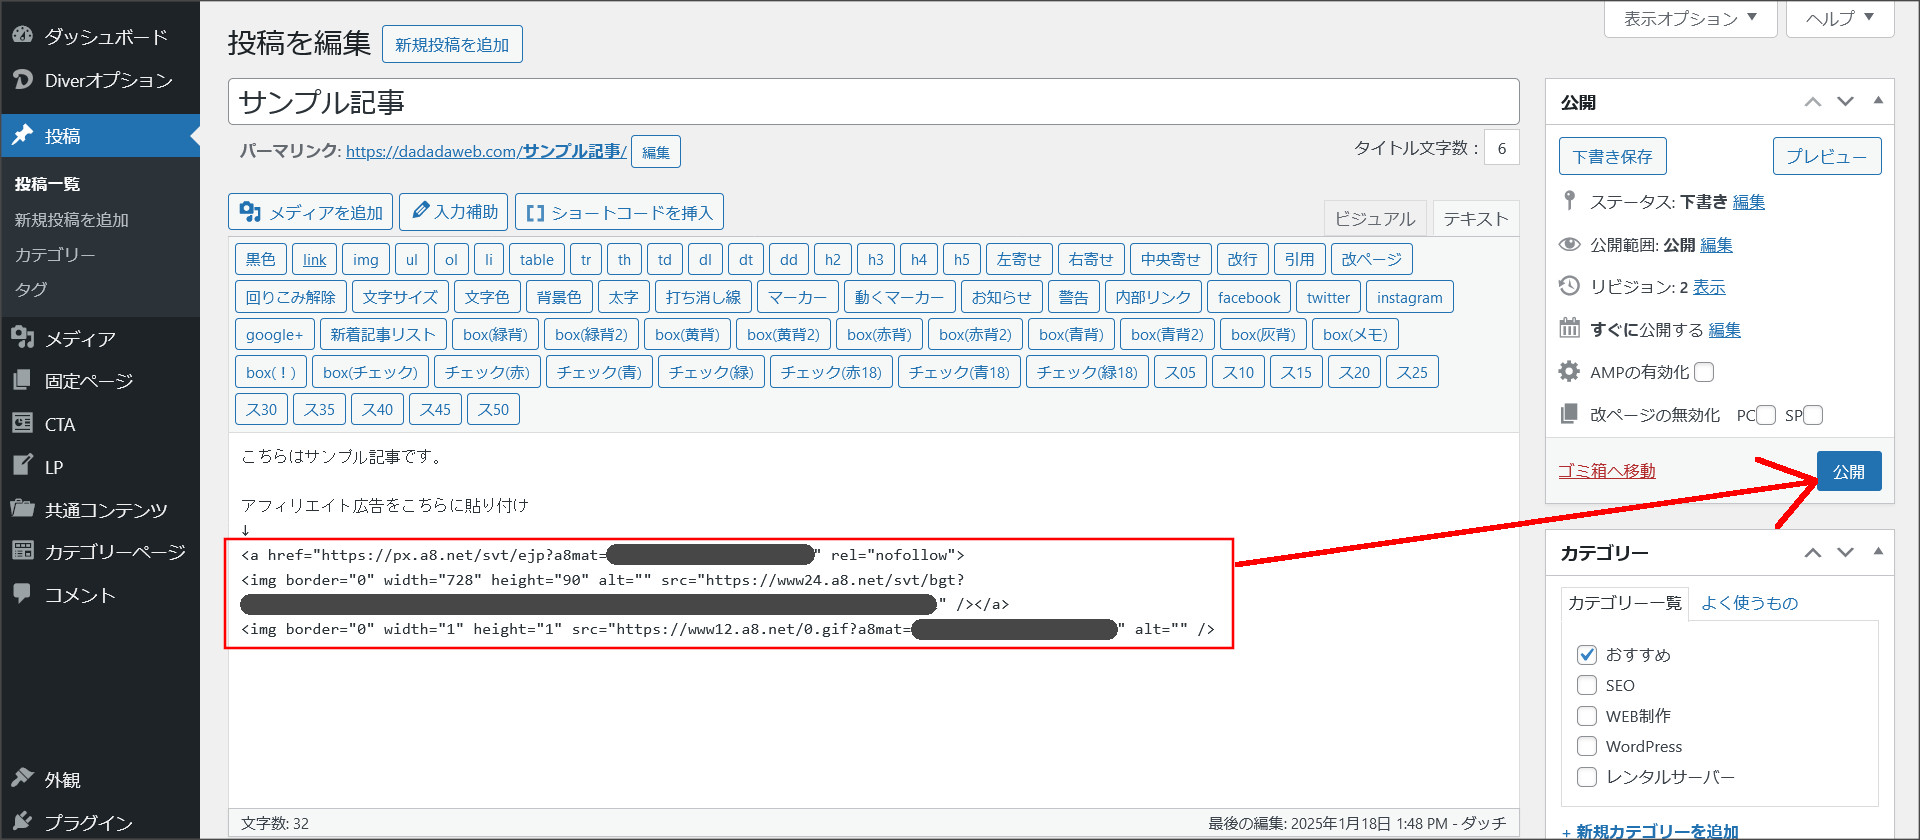The width and height of the screenshot is (1920, 840).
Task: Check the SEO category
Action: coord(1587,685)
